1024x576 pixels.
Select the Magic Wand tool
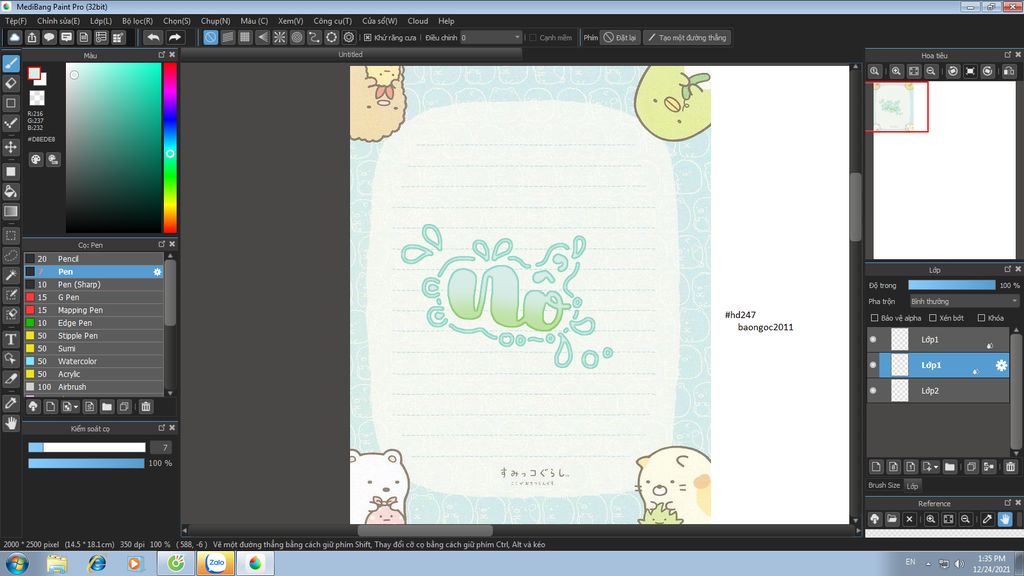11,275
